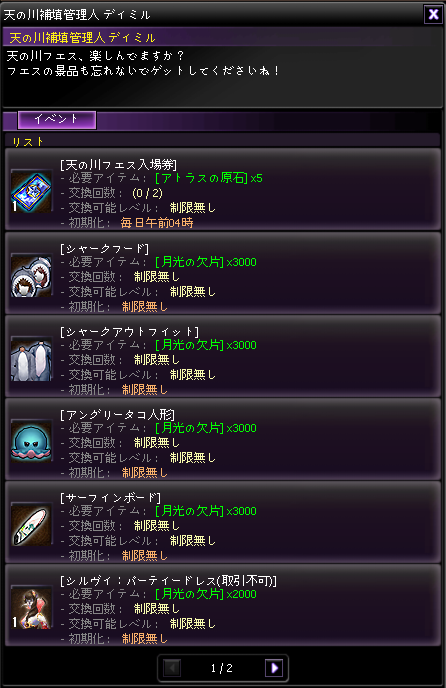The height and width of the screenshot is (688, 446).
Task: Close the 天の川補填管理人ディミル window
Action: click(x=433, y=14)
